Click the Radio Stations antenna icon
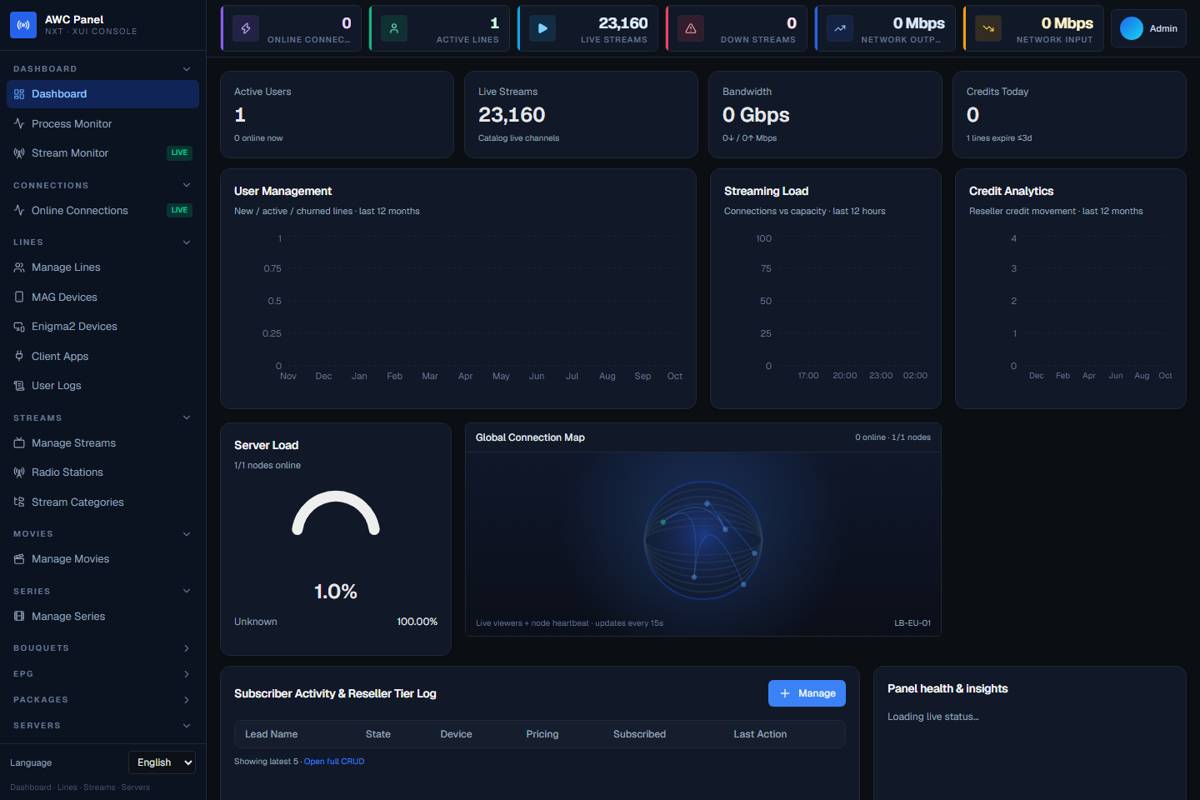The height and width of the screenshot is (800, 1200). (19, 472)
